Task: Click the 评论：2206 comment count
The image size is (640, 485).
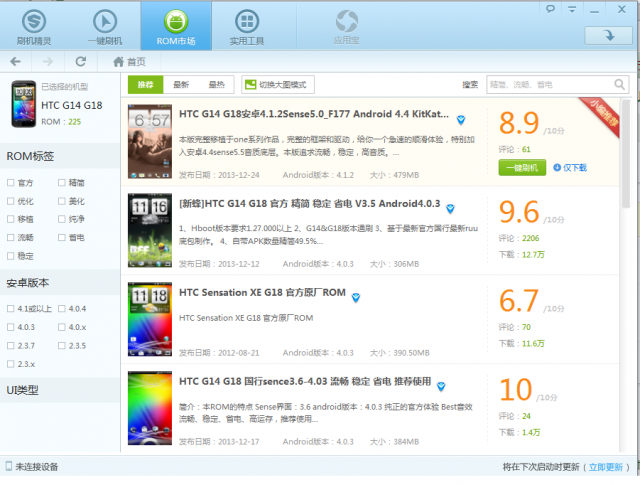Action: [519, 238]
